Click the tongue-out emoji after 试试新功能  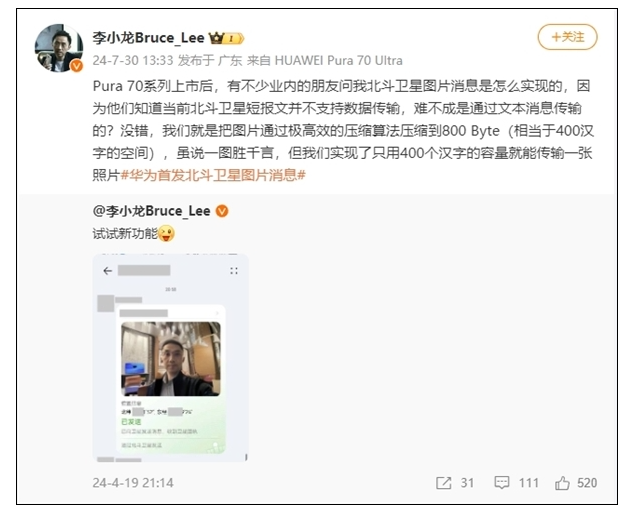click(x=166, y=234)
